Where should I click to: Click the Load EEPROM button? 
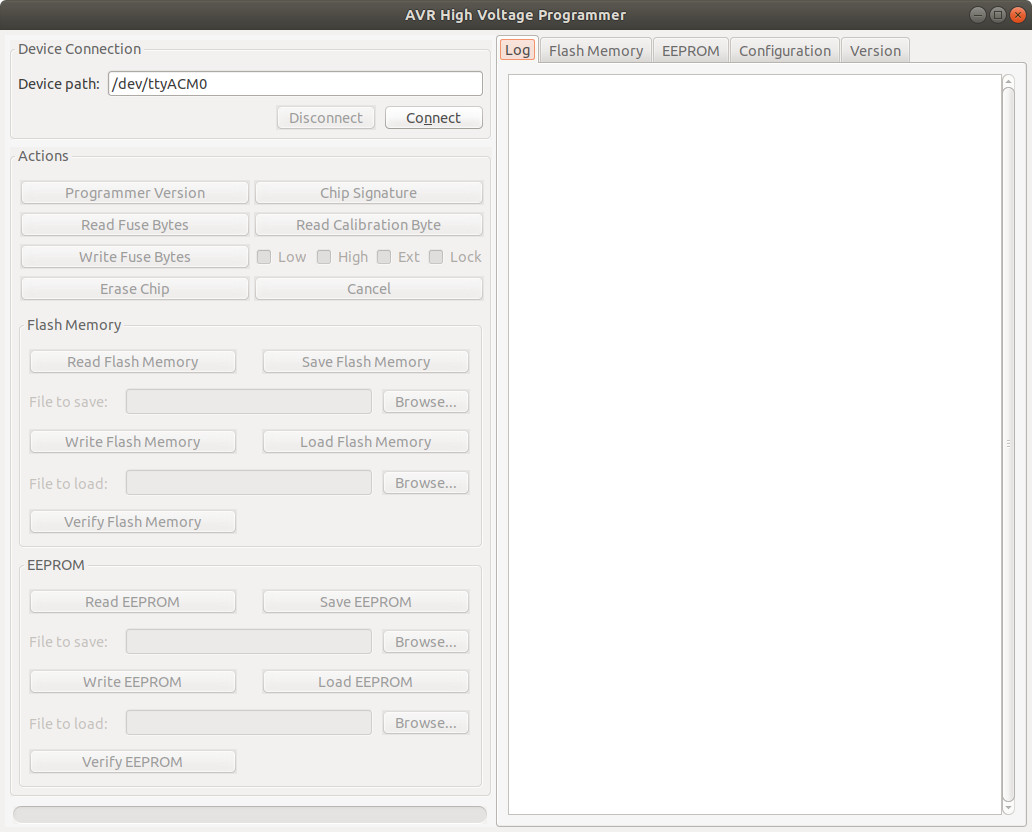tap(366, 682)
